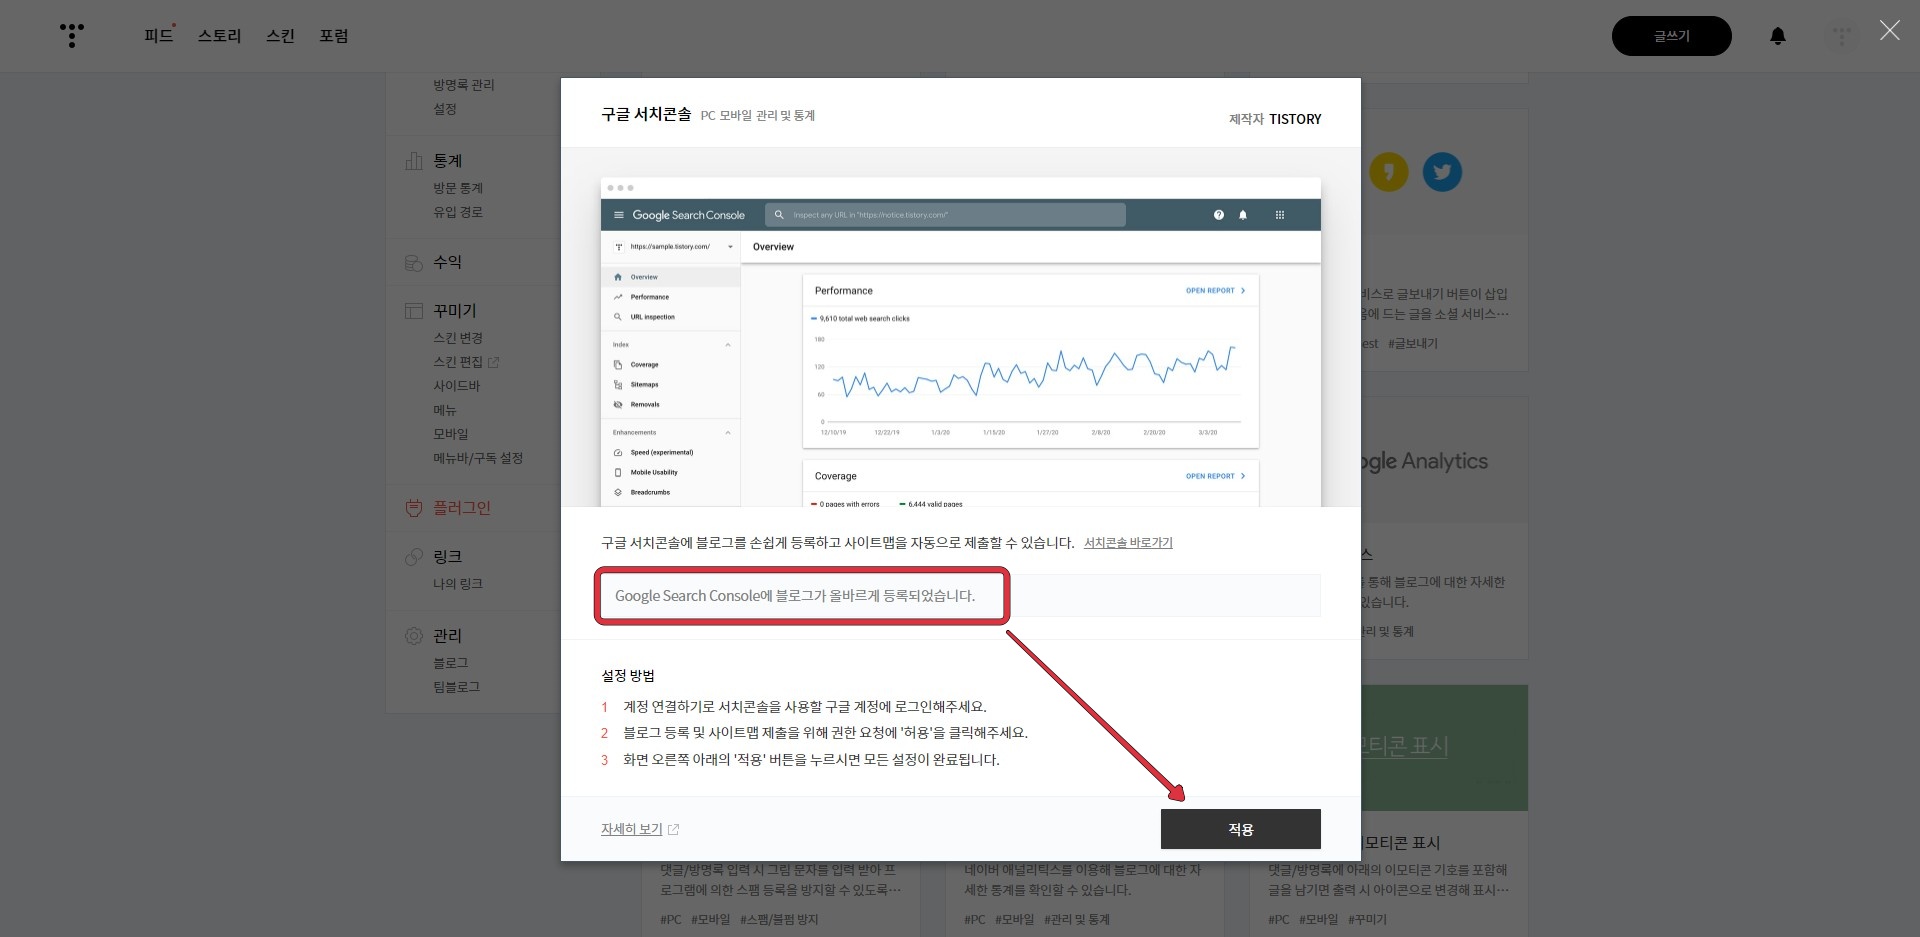This screenshot has width=1920, height=937.
Task: Click the Tistory logo icon
Action: coord(72,36)
